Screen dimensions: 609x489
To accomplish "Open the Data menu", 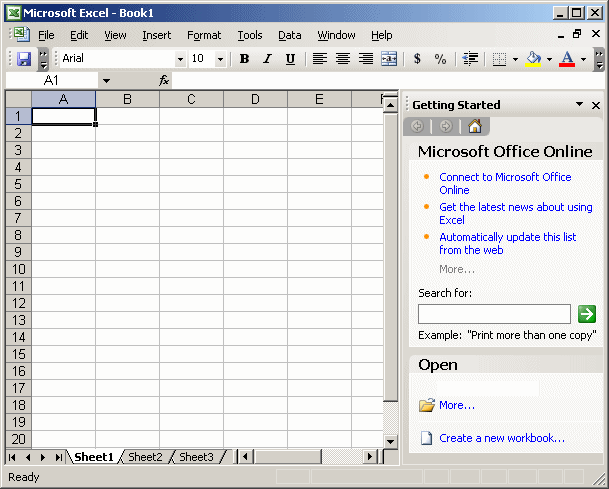I will (290, 35).
